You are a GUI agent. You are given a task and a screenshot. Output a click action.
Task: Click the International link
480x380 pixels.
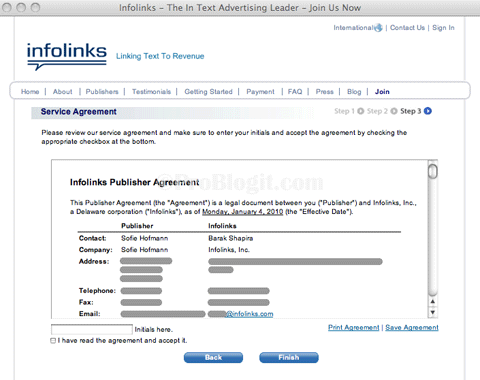tap(353, 28)
